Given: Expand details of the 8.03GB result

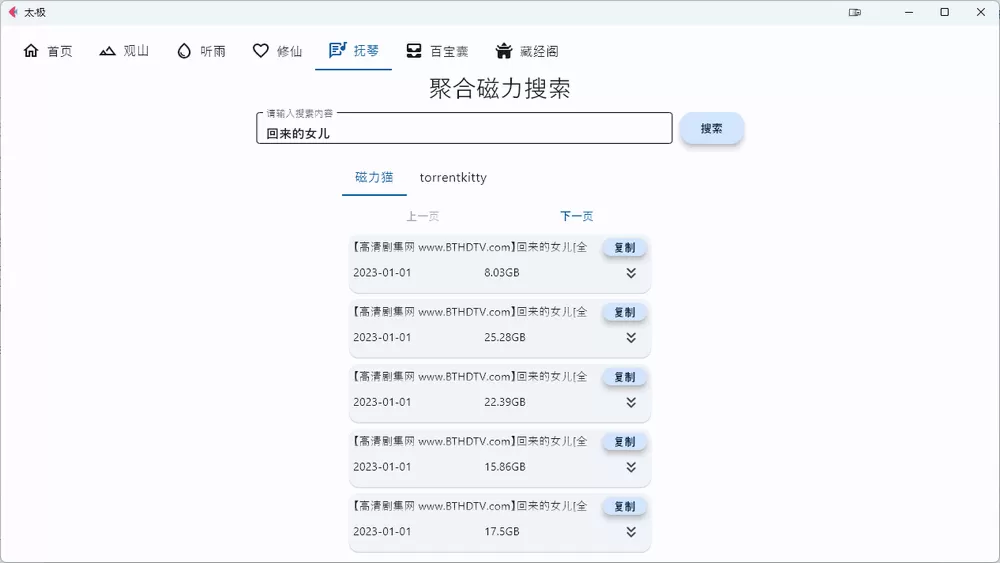Looking at the screenshot, I should 631,273.
